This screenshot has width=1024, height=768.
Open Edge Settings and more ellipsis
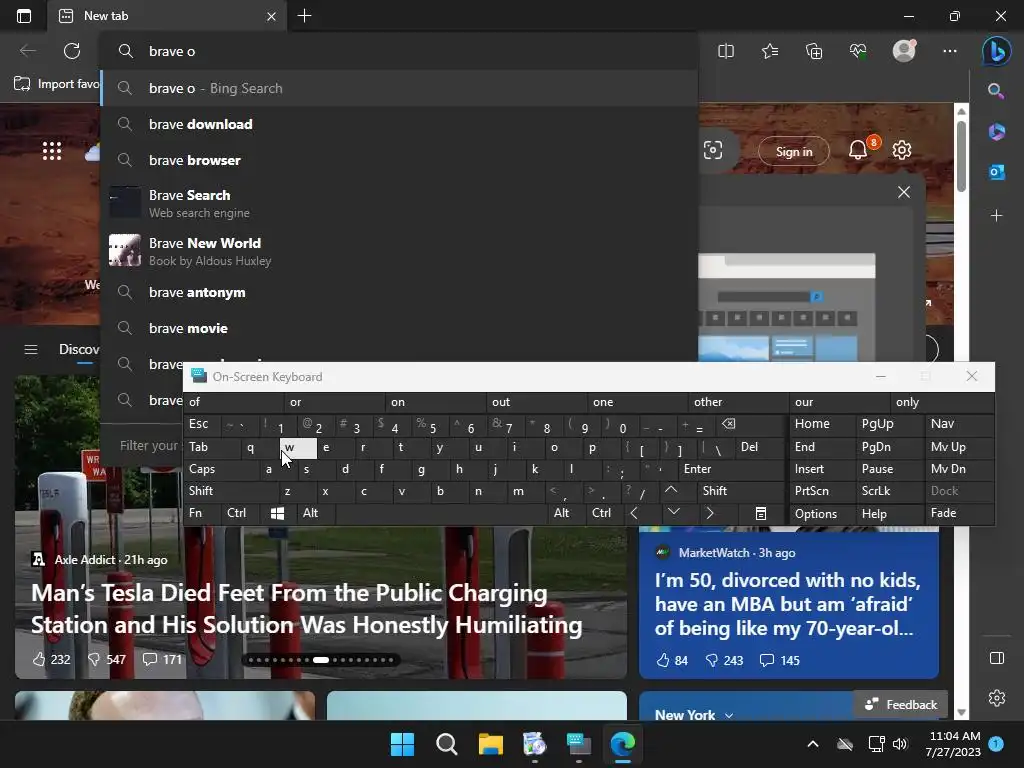point(950,51)
